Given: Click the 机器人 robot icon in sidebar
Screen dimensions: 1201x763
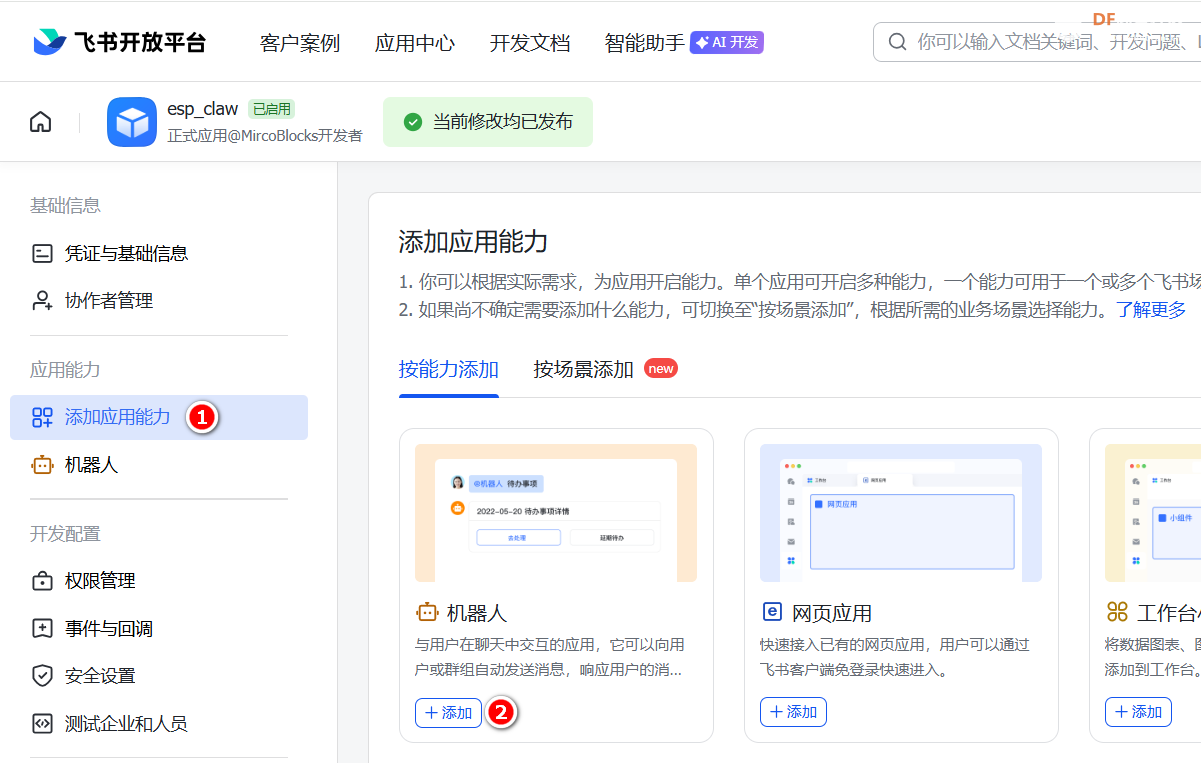Looking at the screenshot, I should tap(42, 465).
